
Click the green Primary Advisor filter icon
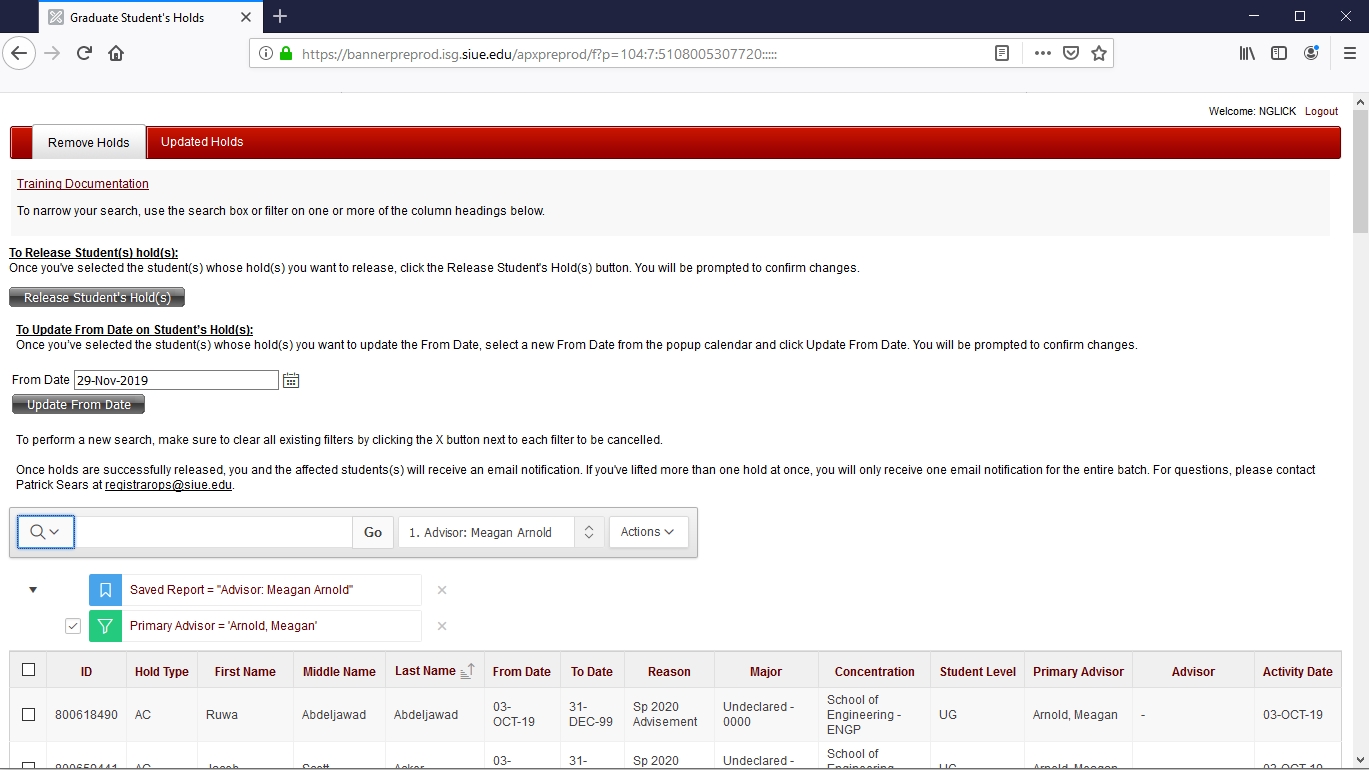(x=105, y=626)
